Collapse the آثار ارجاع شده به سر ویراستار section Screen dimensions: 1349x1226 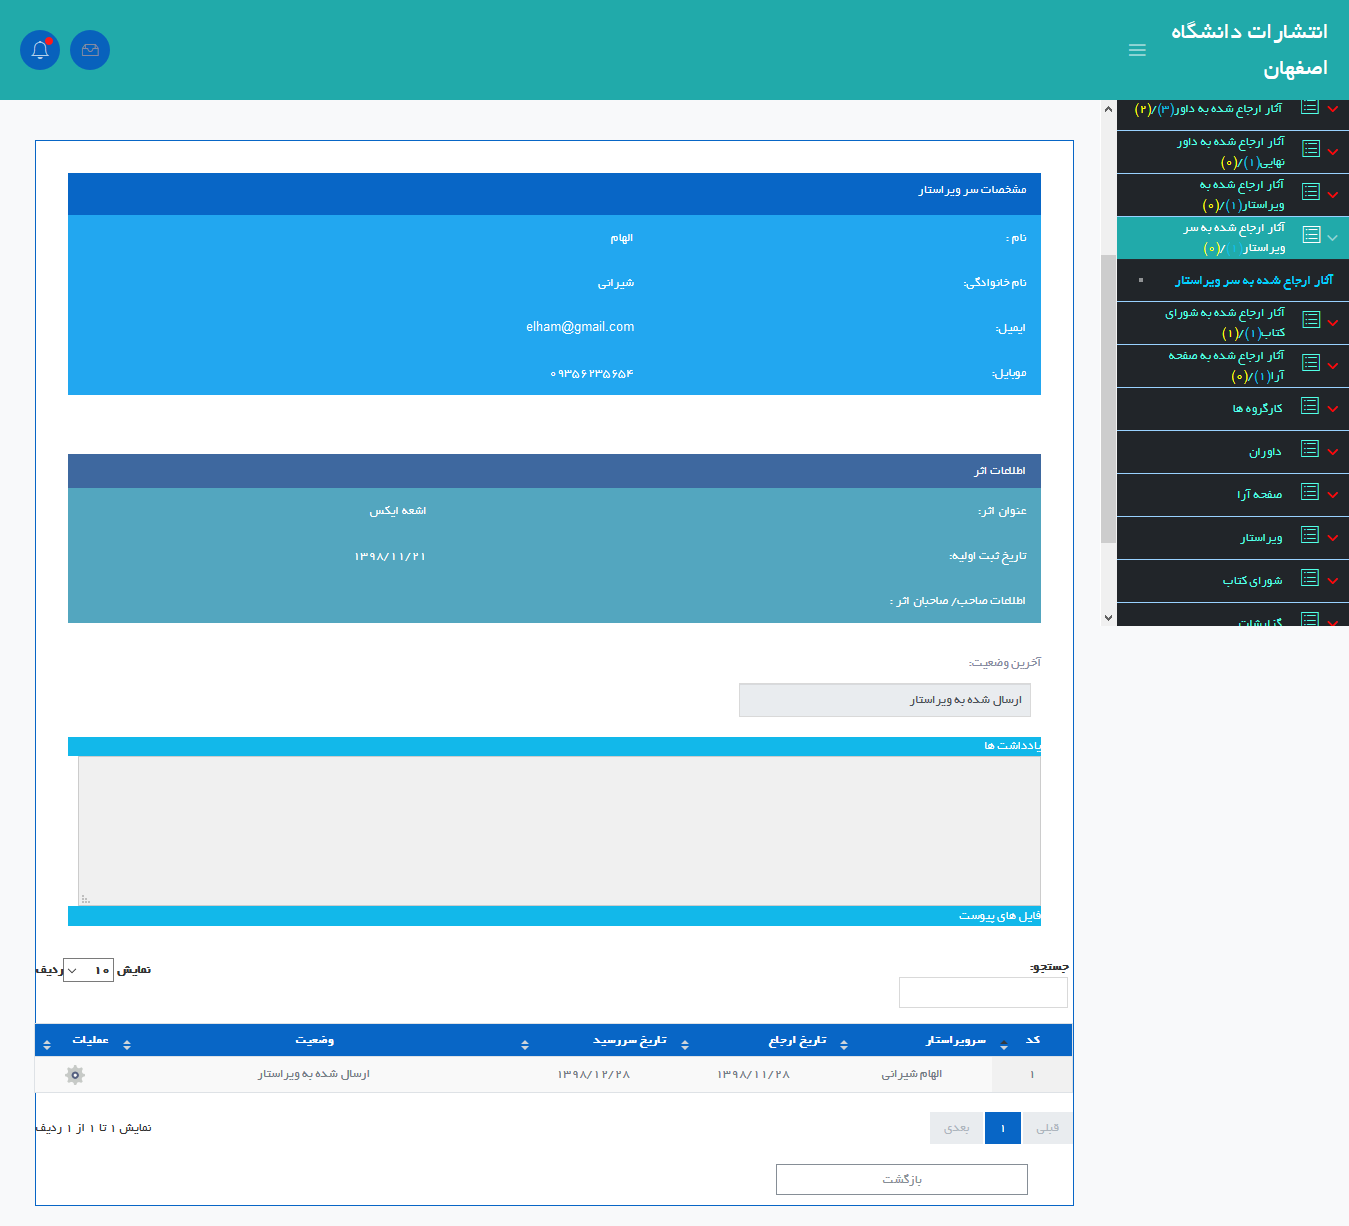click(x=1333, y=238)
